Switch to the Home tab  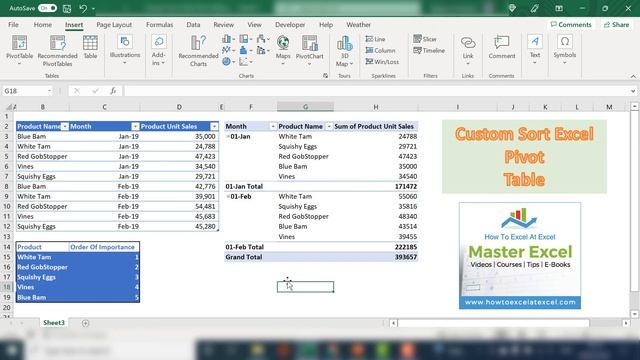tap(42, 25)
